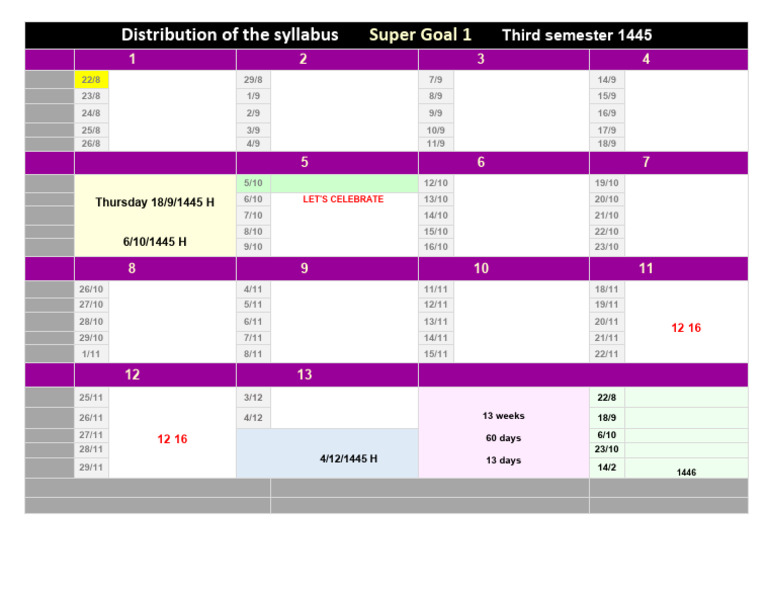Click the Super Goal 1 title text
This screenshot has height=594, width=768.
[420, 35]
